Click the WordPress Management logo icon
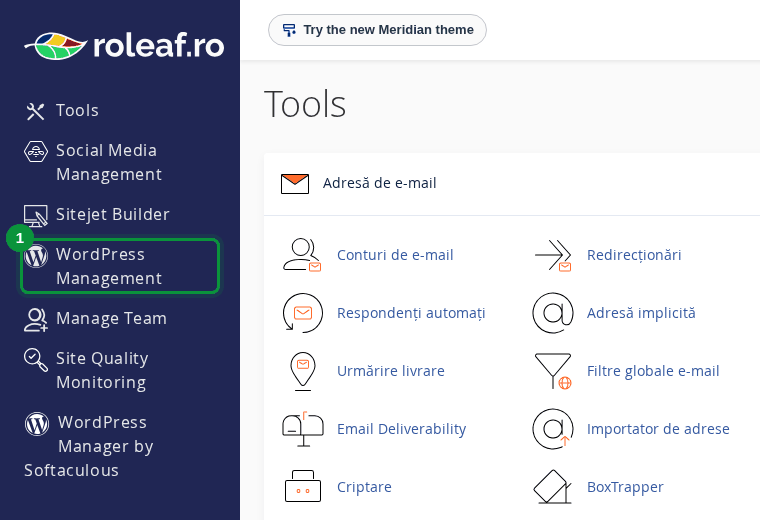The image size is (760, 520). point(36,256)
